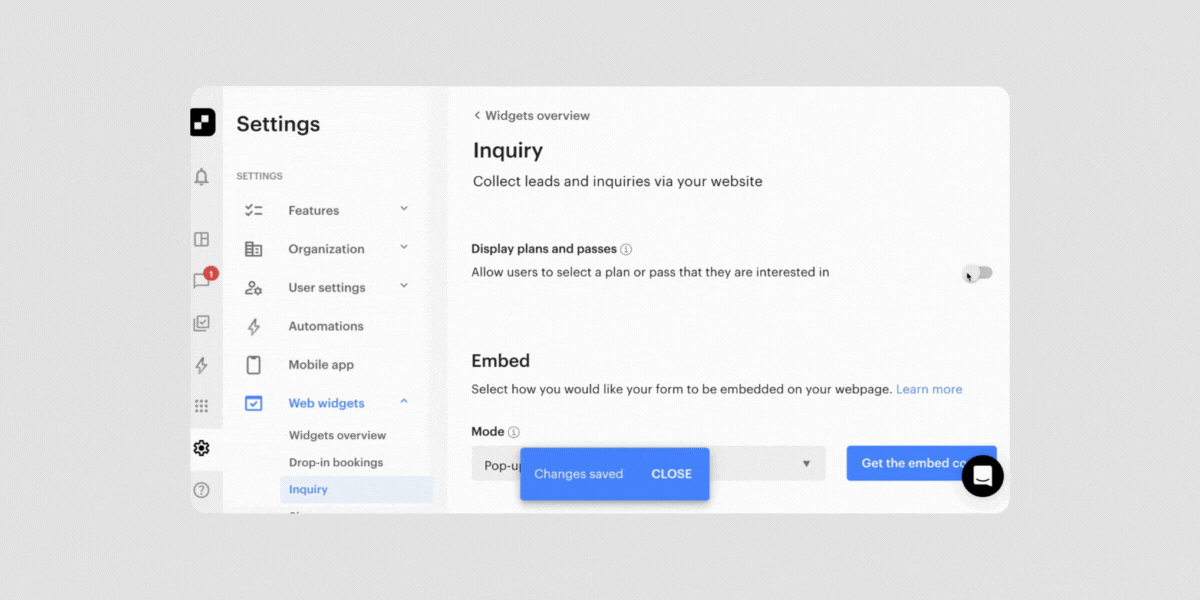
Task: Toggle Display plans and passes switch
Action: tap(977, 273)
